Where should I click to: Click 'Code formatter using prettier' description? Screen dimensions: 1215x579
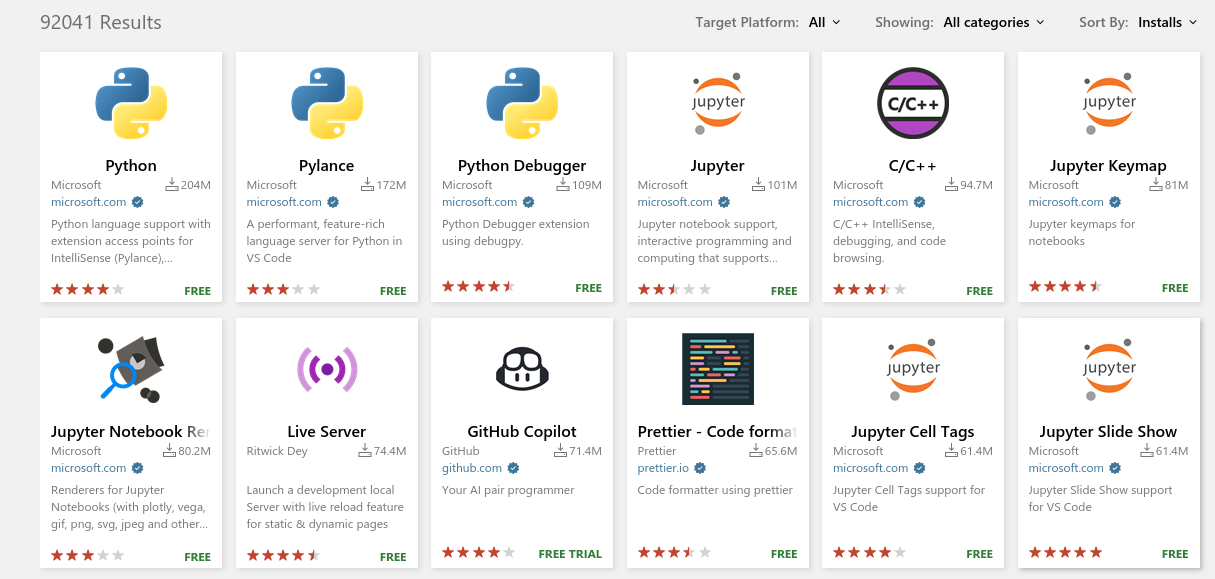715,490
